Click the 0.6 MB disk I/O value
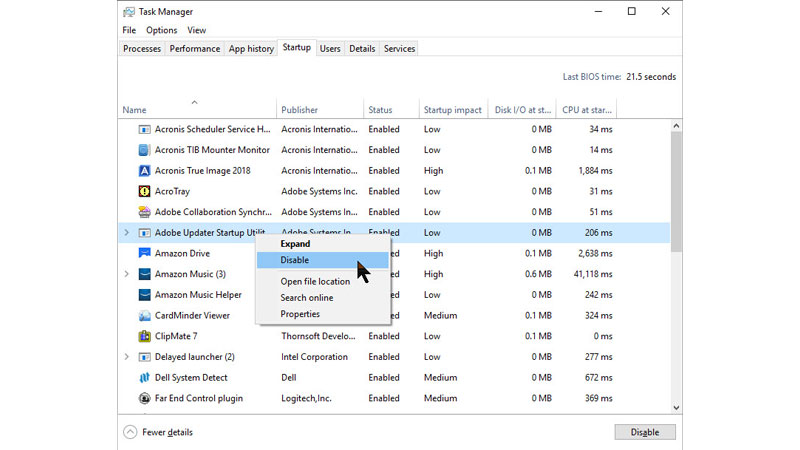The height and width of the screenshot is (450, 800). 538,274
